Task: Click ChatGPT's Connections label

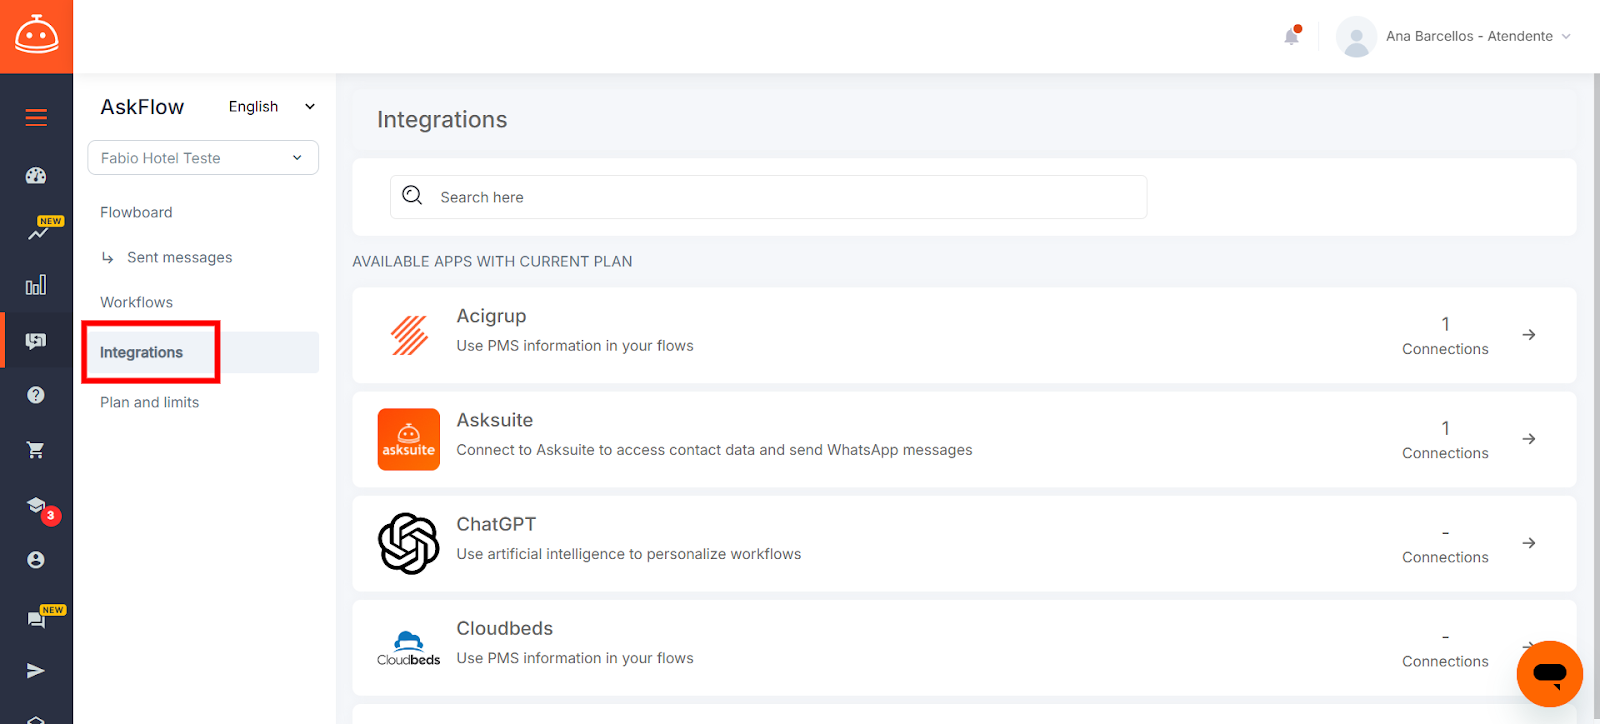Action: point(1445,557)
